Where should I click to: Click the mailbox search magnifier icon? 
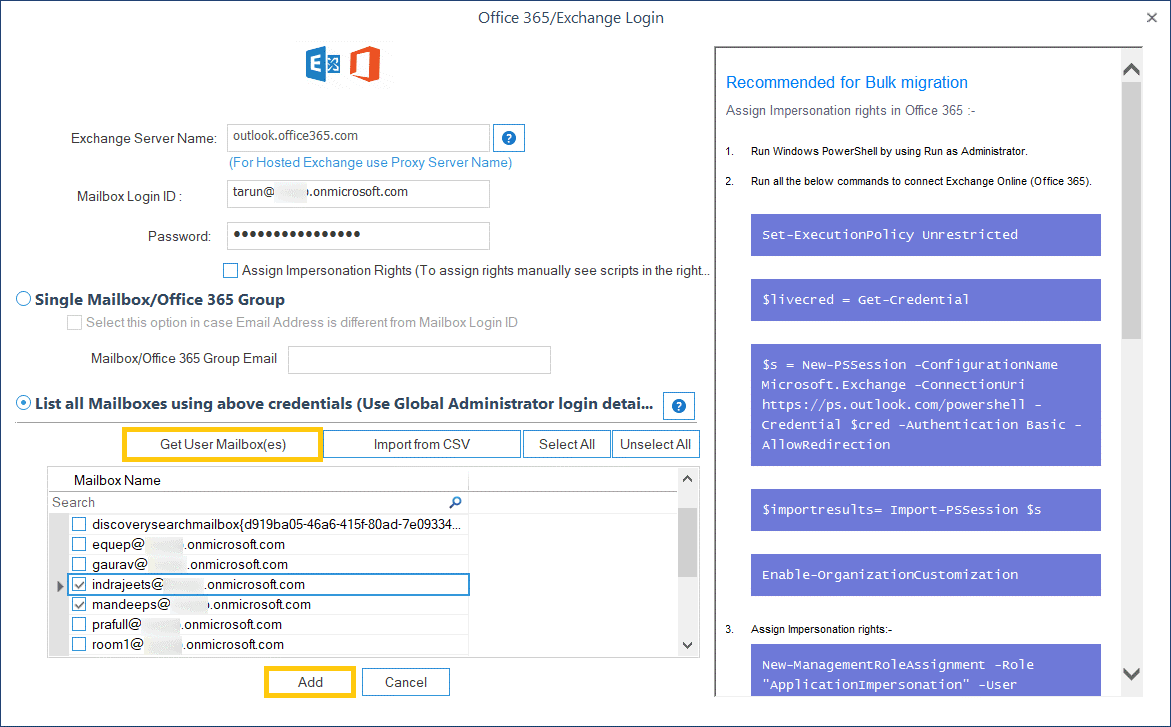click(455, 502)
